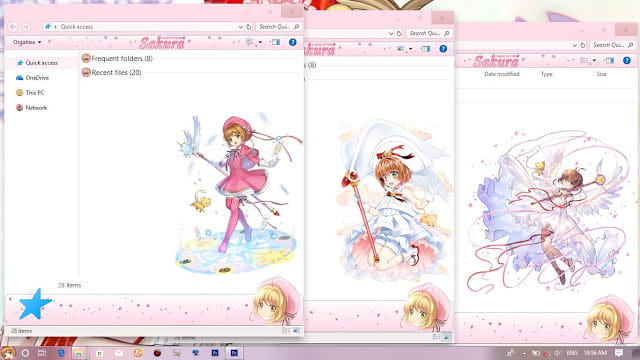Change view layout icon in front window
Viewport: 640px width, 360px height.
[250, 42]
